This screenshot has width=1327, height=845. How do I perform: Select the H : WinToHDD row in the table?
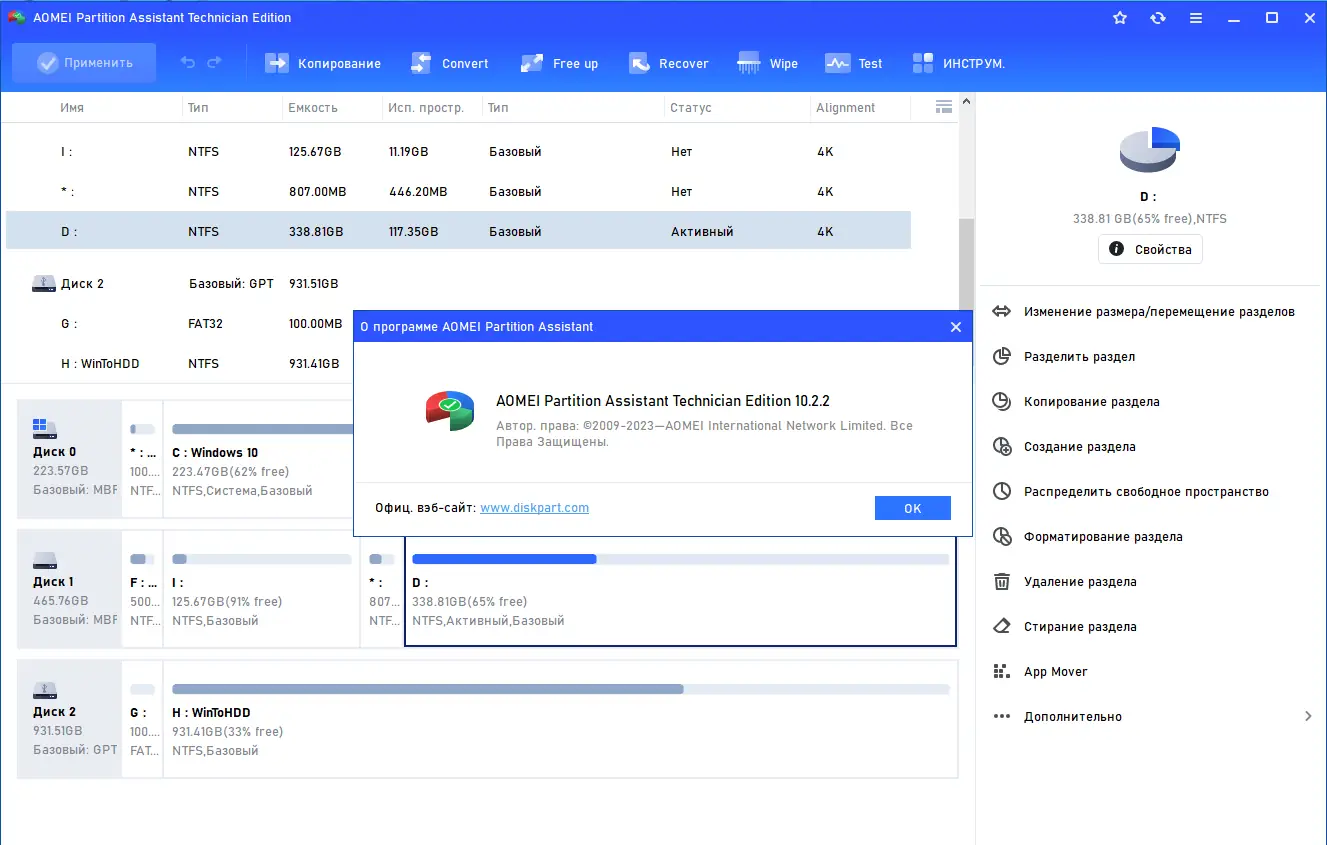pos(180,364)
